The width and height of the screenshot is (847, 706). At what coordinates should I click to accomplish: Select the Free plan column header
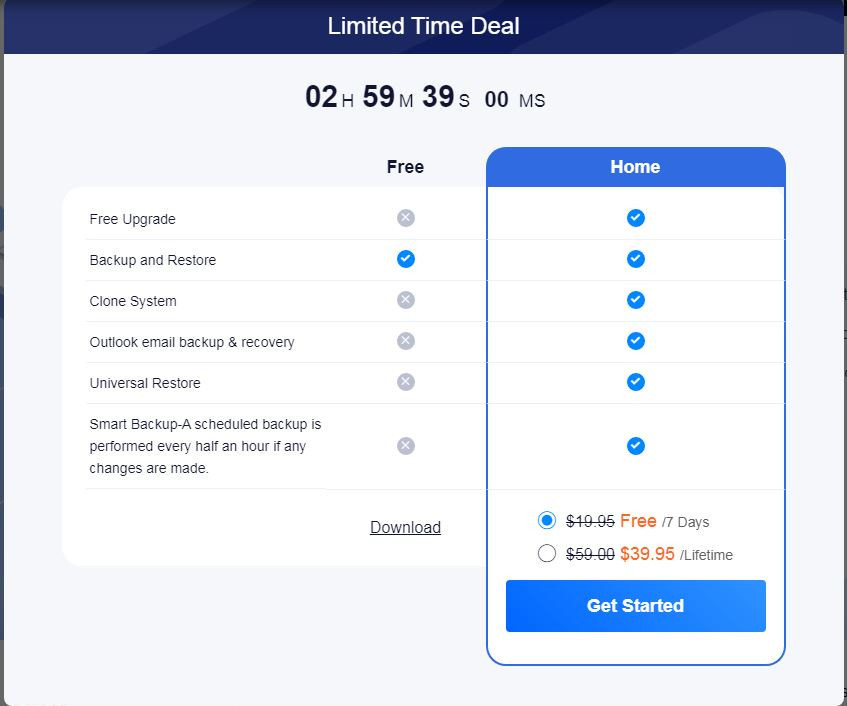[405, 167]
